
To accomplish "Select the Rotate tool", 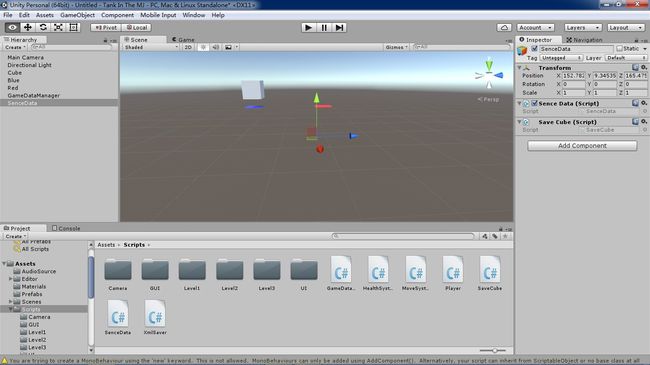I will click(x=43, y=27).
